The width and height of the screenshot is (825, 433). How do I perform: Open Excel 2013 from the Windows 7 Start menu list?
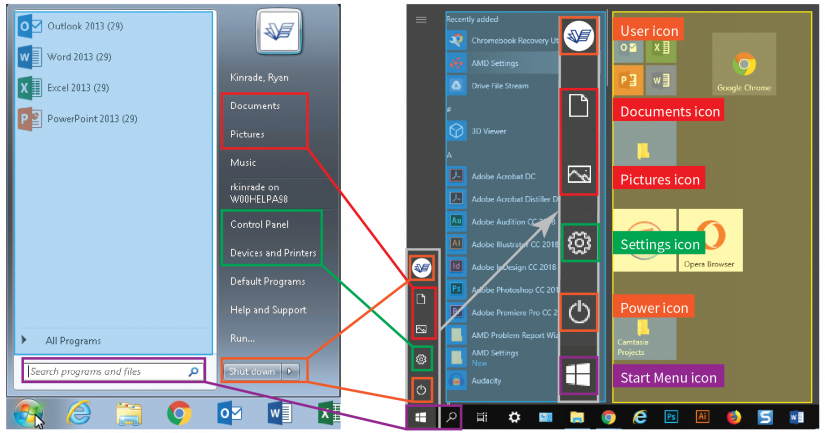64,88
